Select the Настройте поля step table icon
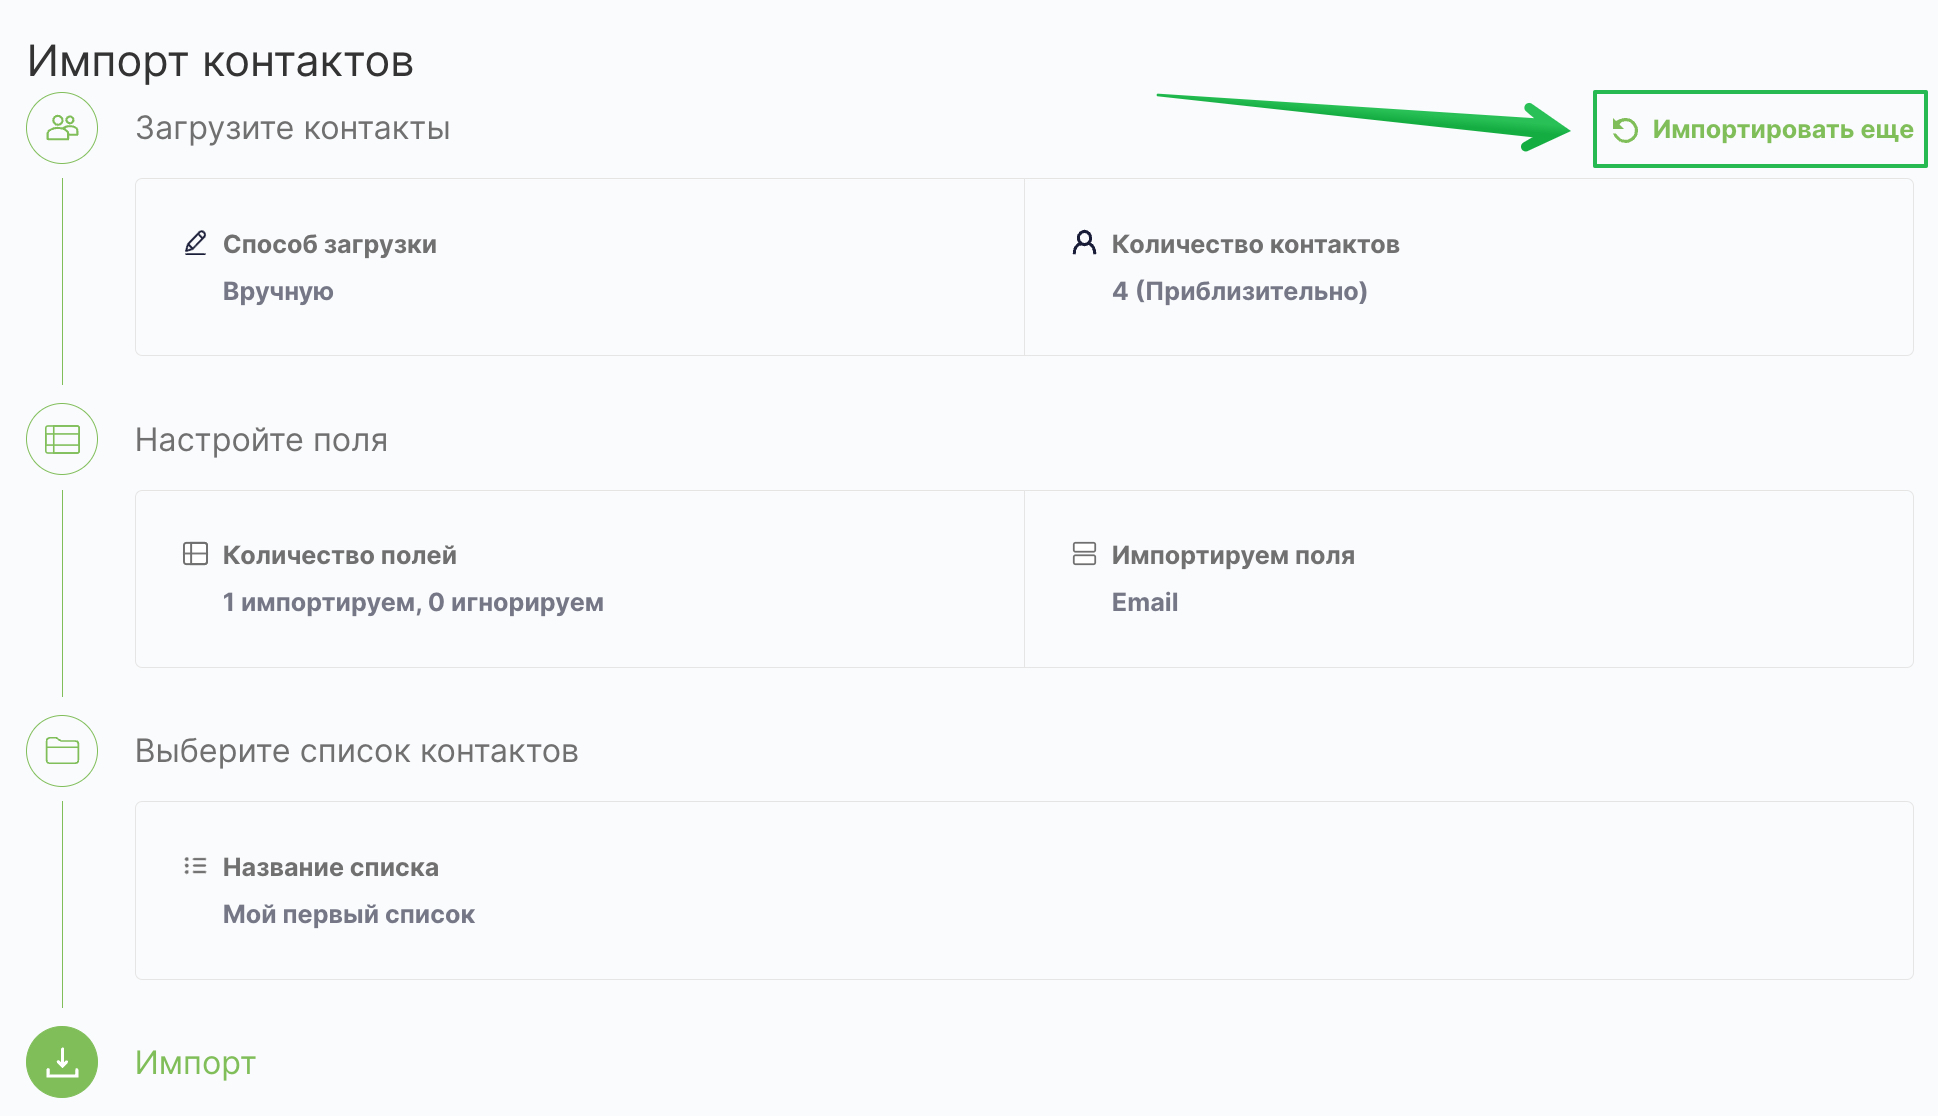This screenshot has height=1116, width=1938. (62, 439)
